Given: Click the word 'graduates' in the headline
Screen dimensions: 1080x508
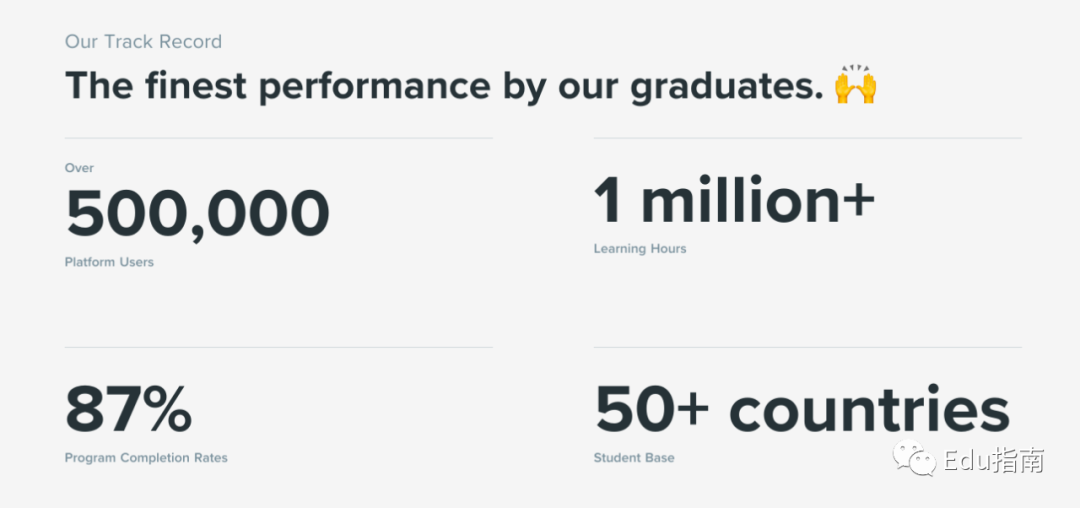Looking at the screenshot, I should (x=727, y=87).
